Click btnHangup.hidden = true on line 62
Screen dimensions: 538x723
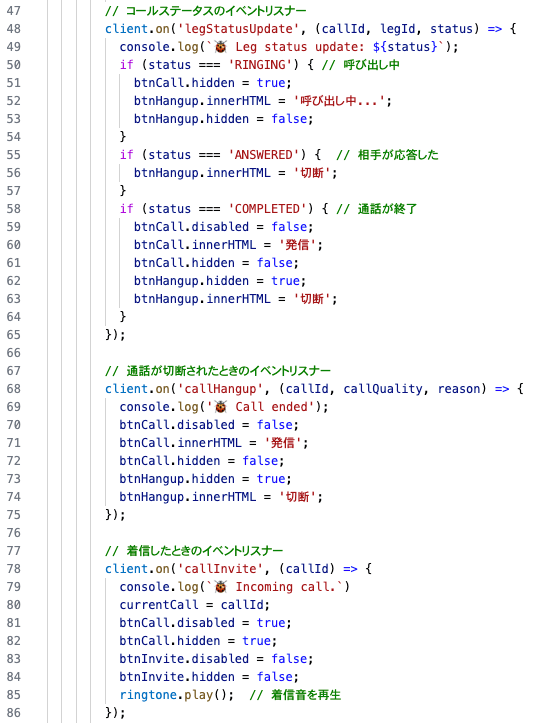(x=220, y=280)
